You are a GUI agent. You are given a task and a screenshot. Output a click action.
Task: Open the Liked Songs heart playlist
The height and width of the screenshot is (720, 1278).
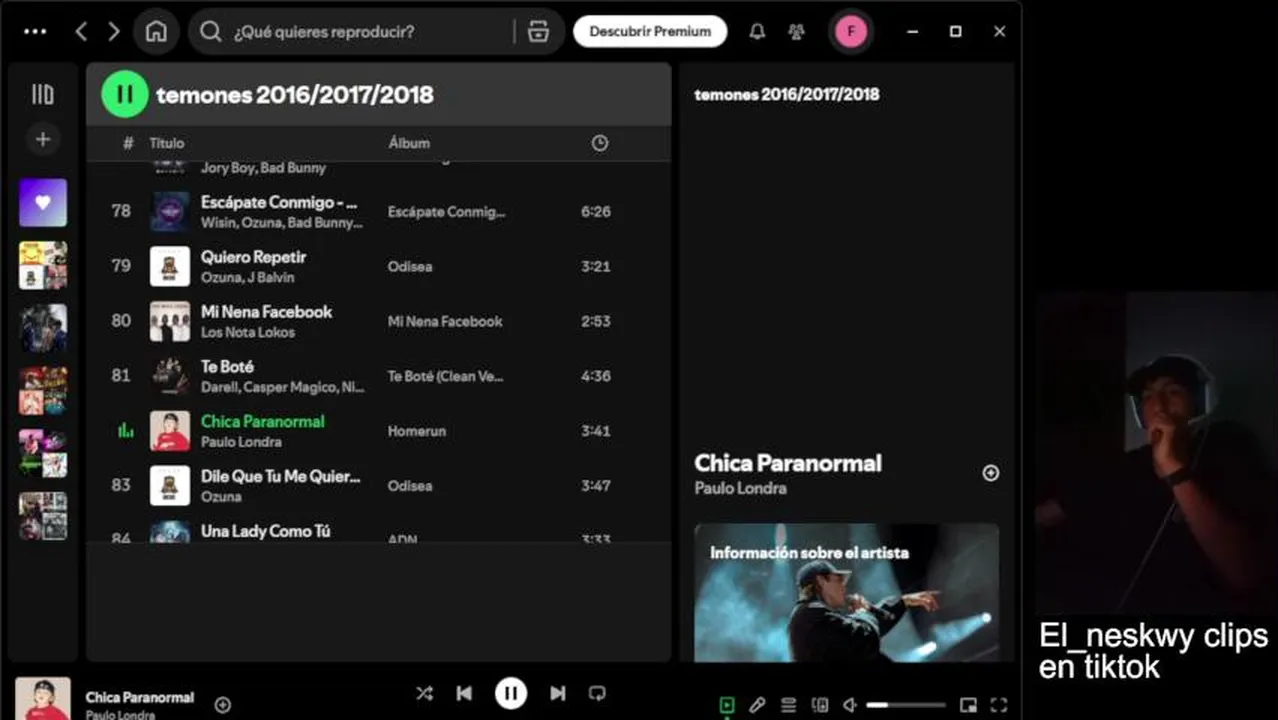[x=43, y=203]
